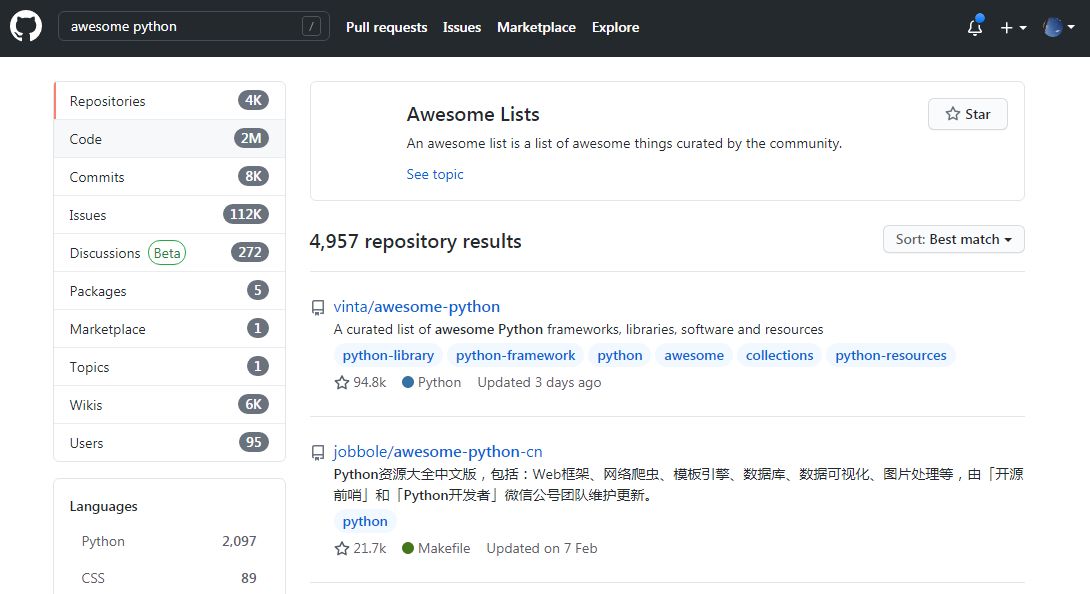The height and width of the screenshot is (594, 1090).
Task: Select the Commits results filter
Action: (x=170, y=177)
